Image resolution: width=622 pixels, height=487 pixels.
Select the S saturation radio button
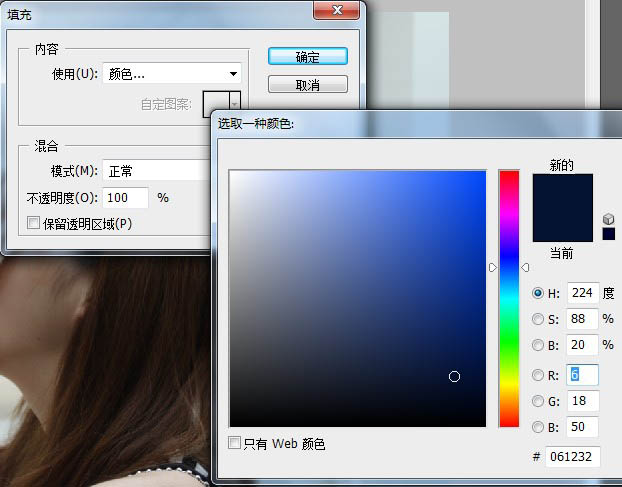point(538,319)
